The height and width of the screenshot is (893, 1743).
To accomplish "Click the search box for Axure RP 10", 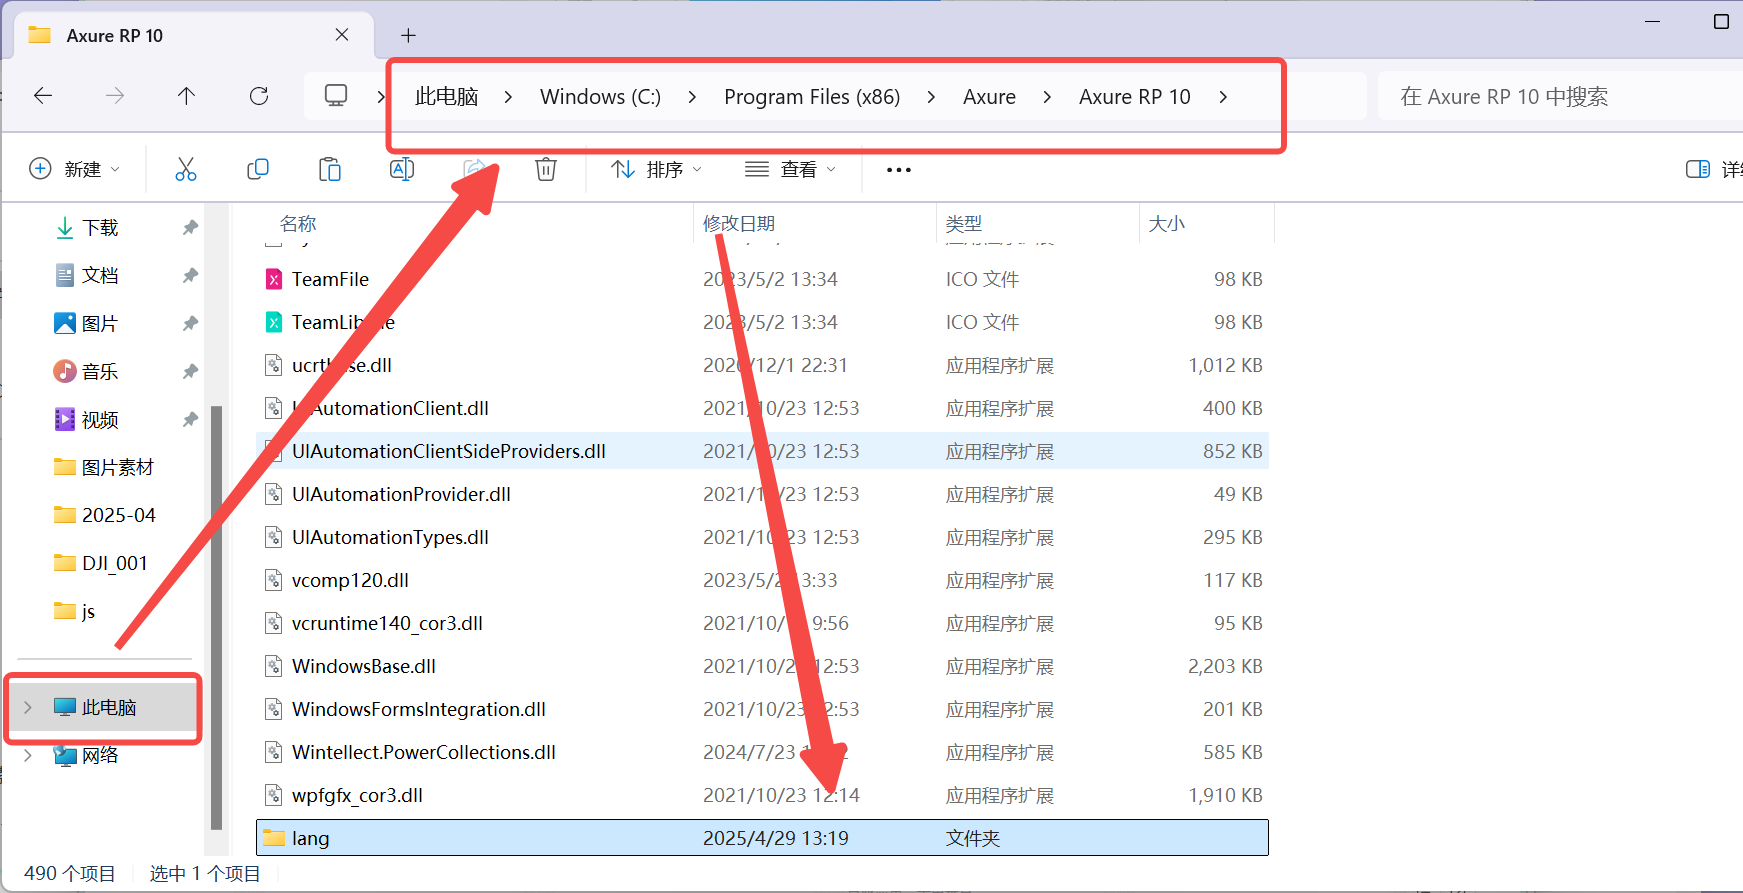I will pos(1559,96).
